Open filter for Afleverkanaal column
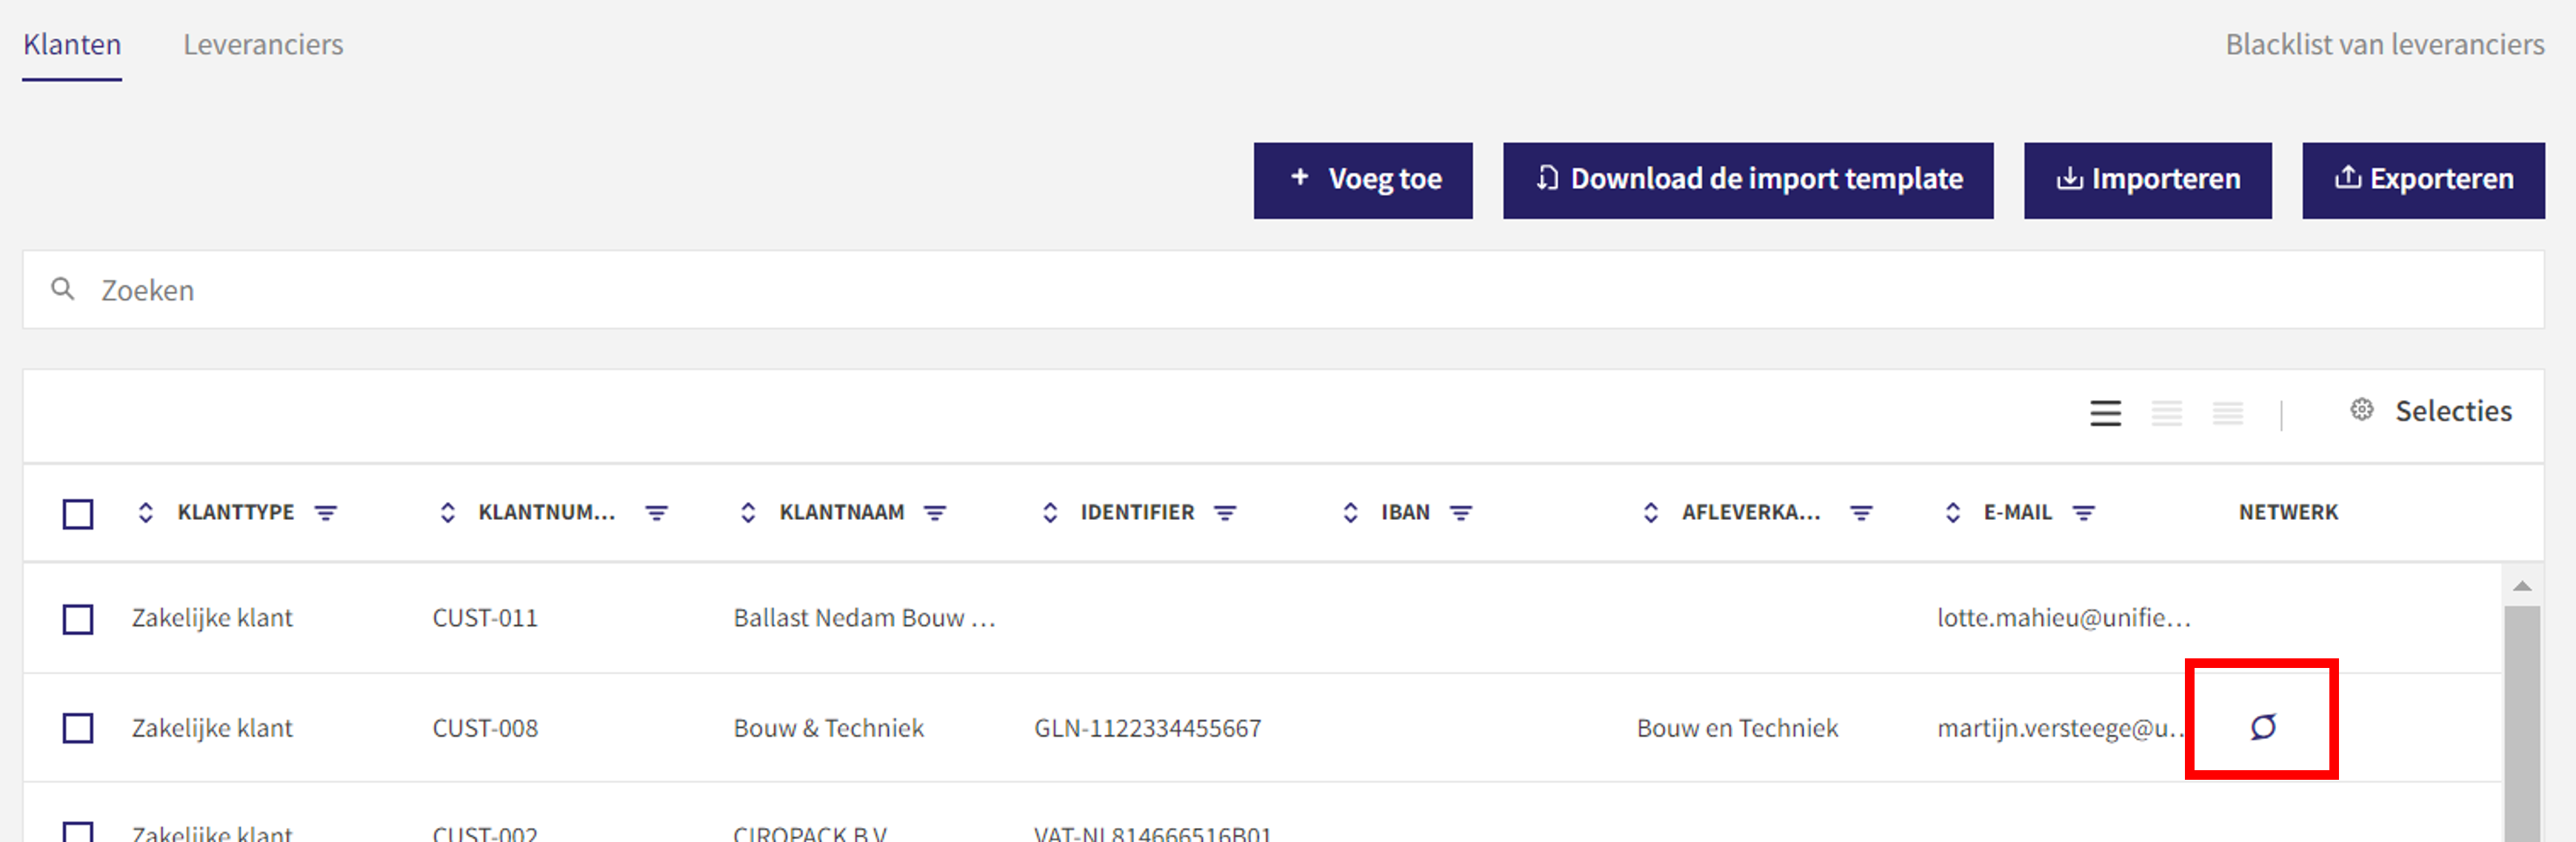This screenshot has width=2576, height=842. point(1861,513)
